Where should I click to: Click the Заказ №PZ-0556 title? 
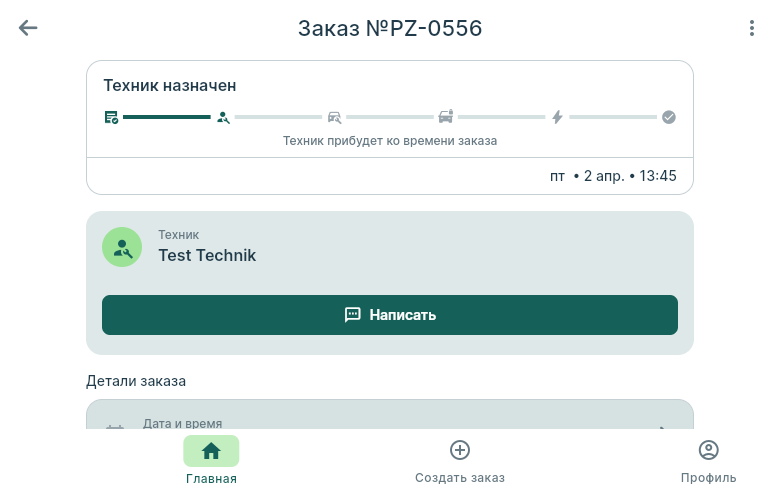(390, 28)
